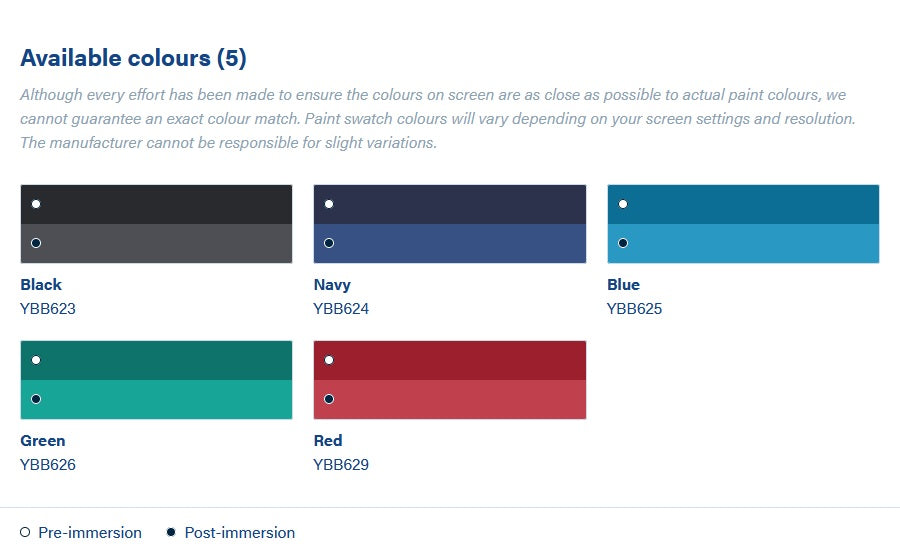The width and height of the screenshot is (900, 556).
Task: Click the Navy pre-immersion white dot
Action: 329,204
